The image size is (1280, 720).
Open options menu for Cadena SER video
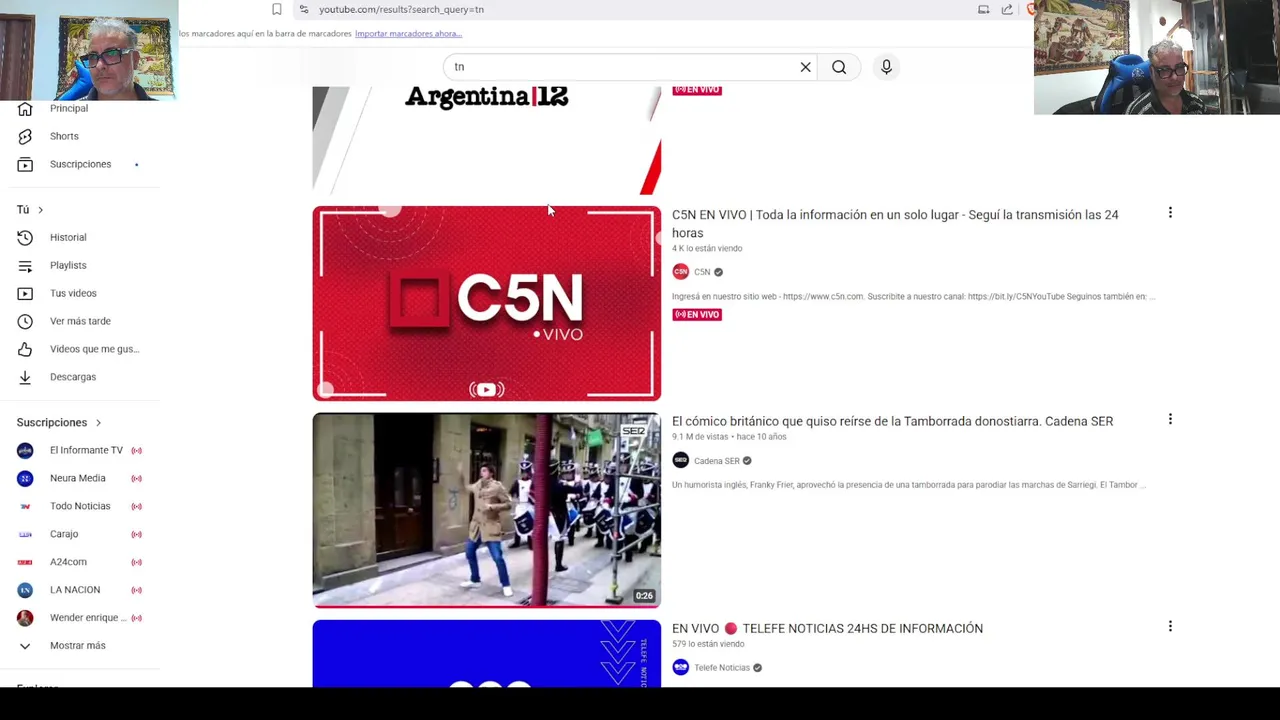coord(1170,419)
